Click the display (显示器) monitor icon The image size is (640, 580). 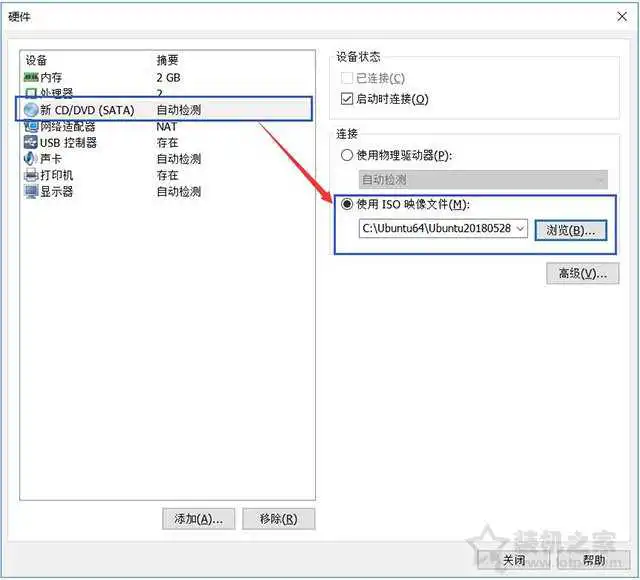(31, 191)
